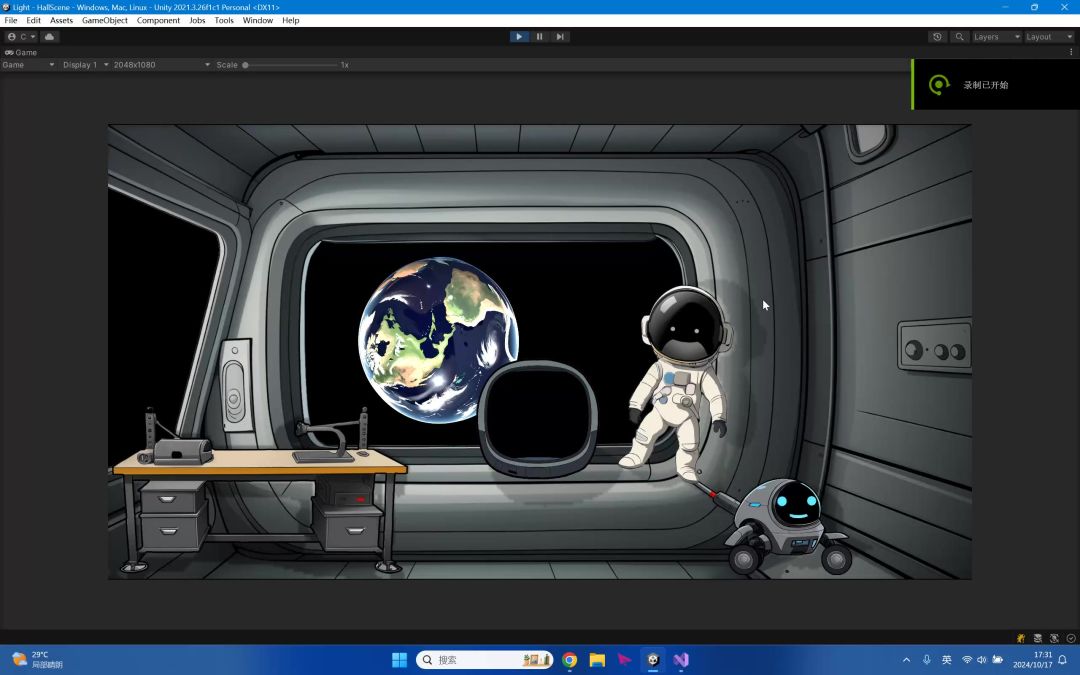Click the Pause button in toolbar
Screen dimensions: 1080x675
pos(539,37)
